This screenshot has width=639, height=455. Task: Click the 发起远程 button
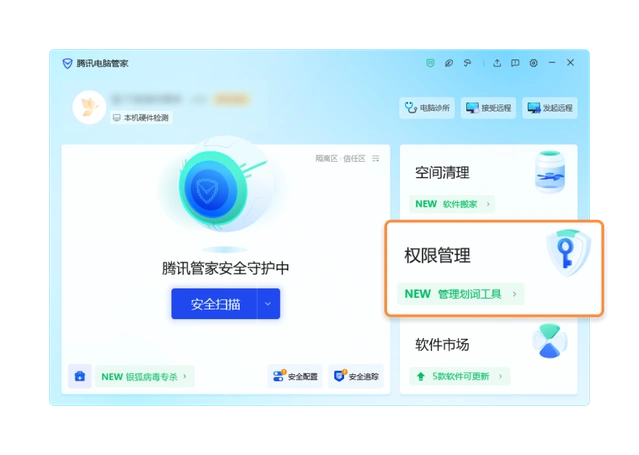pos(550,108)
